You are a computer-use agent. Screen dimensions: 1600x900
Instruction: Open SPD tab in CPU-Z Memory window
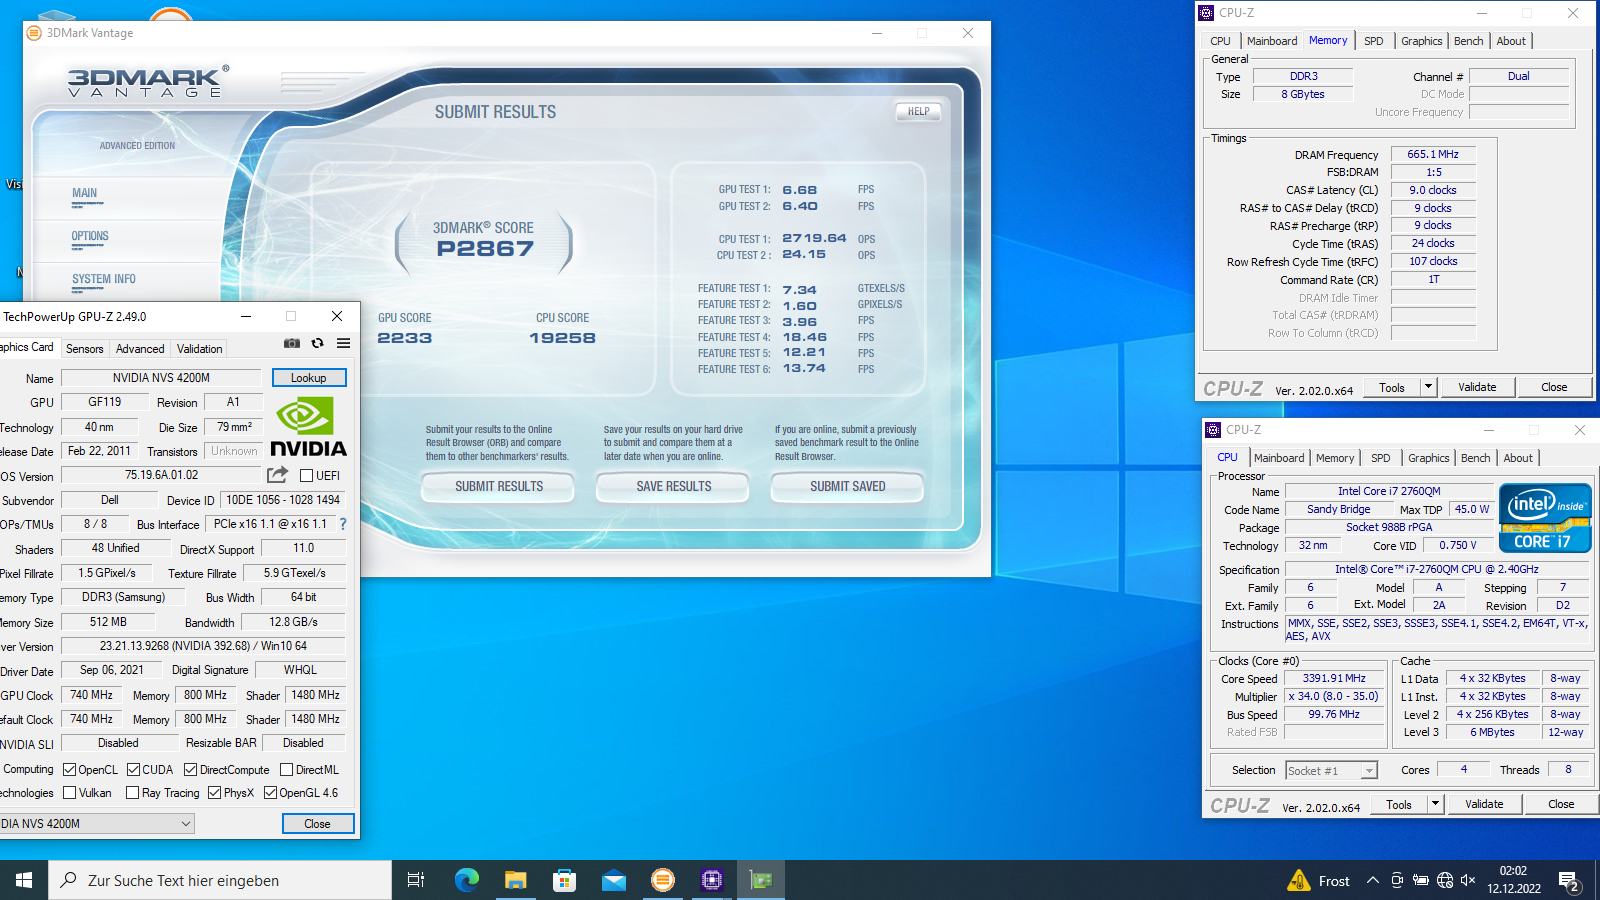pyautogui.click(x=1374, y=41)
